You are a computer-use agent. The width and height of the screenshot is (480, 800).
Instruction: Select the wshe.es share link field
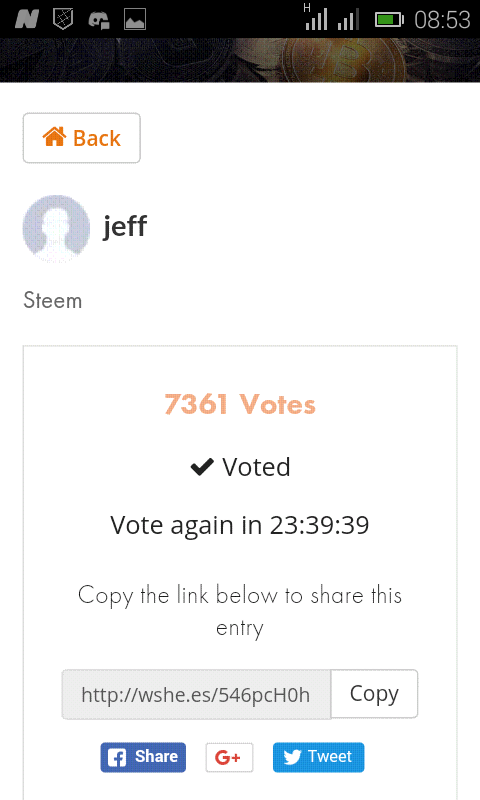pos(196,694)
